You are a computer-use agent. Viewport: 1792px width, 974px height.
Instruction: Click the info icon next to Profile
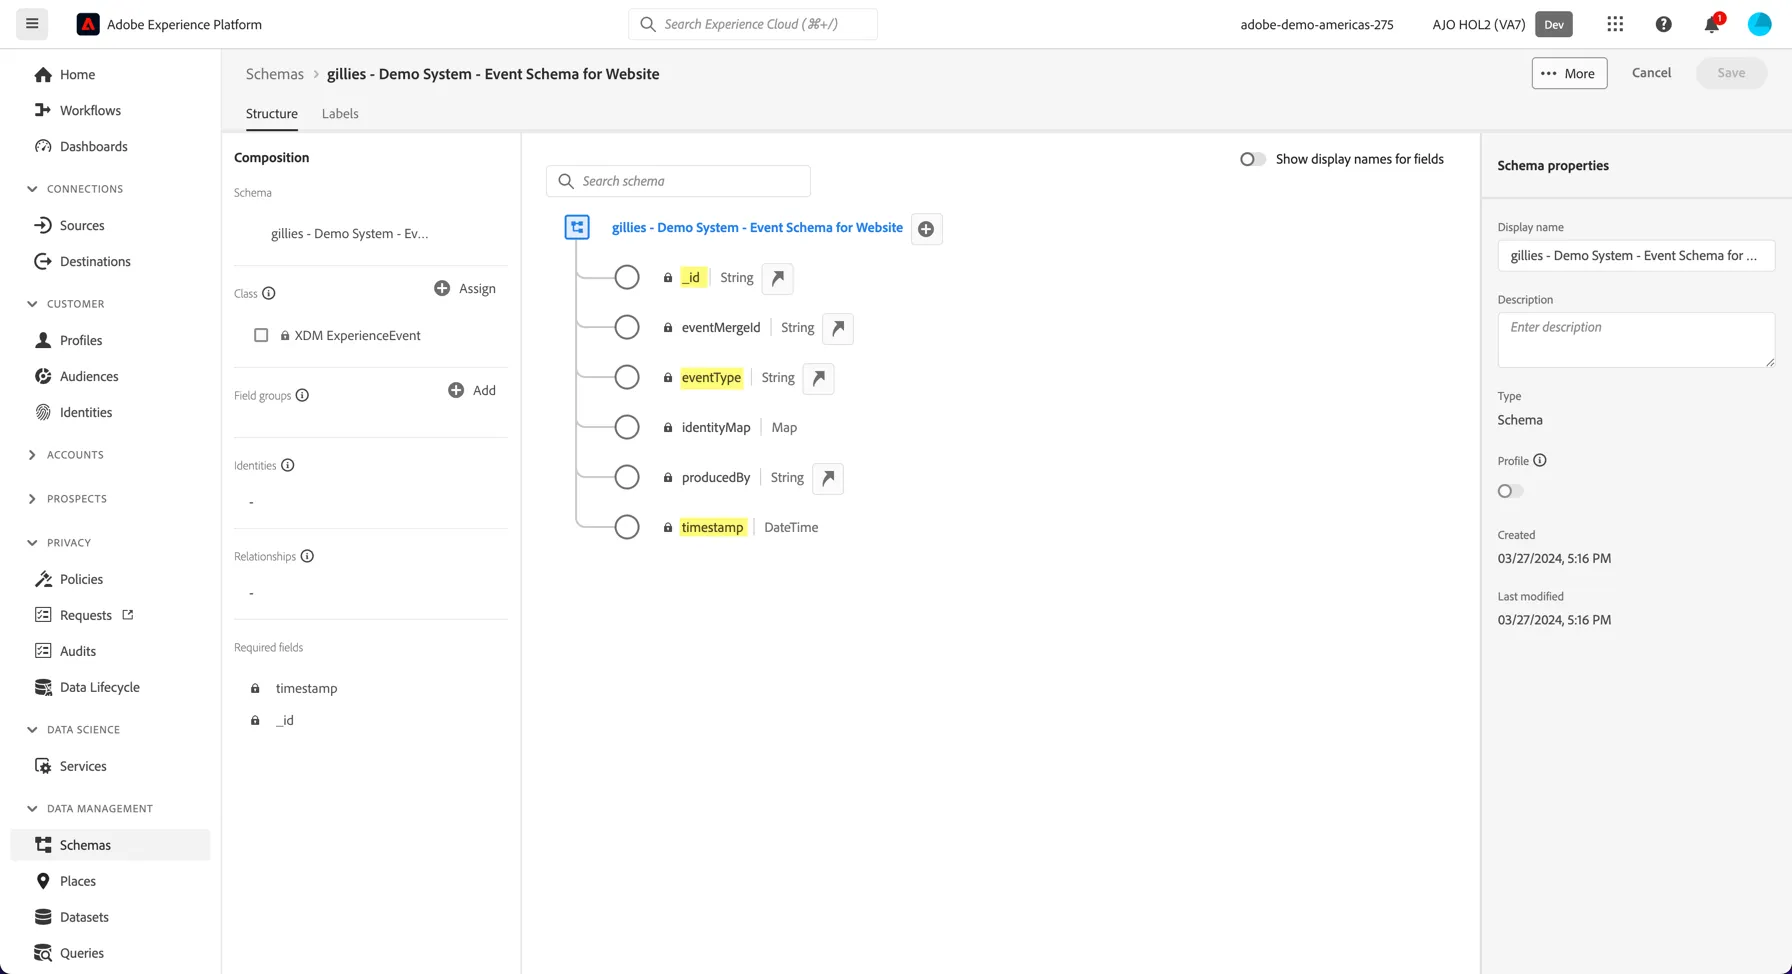point(1540,461)
